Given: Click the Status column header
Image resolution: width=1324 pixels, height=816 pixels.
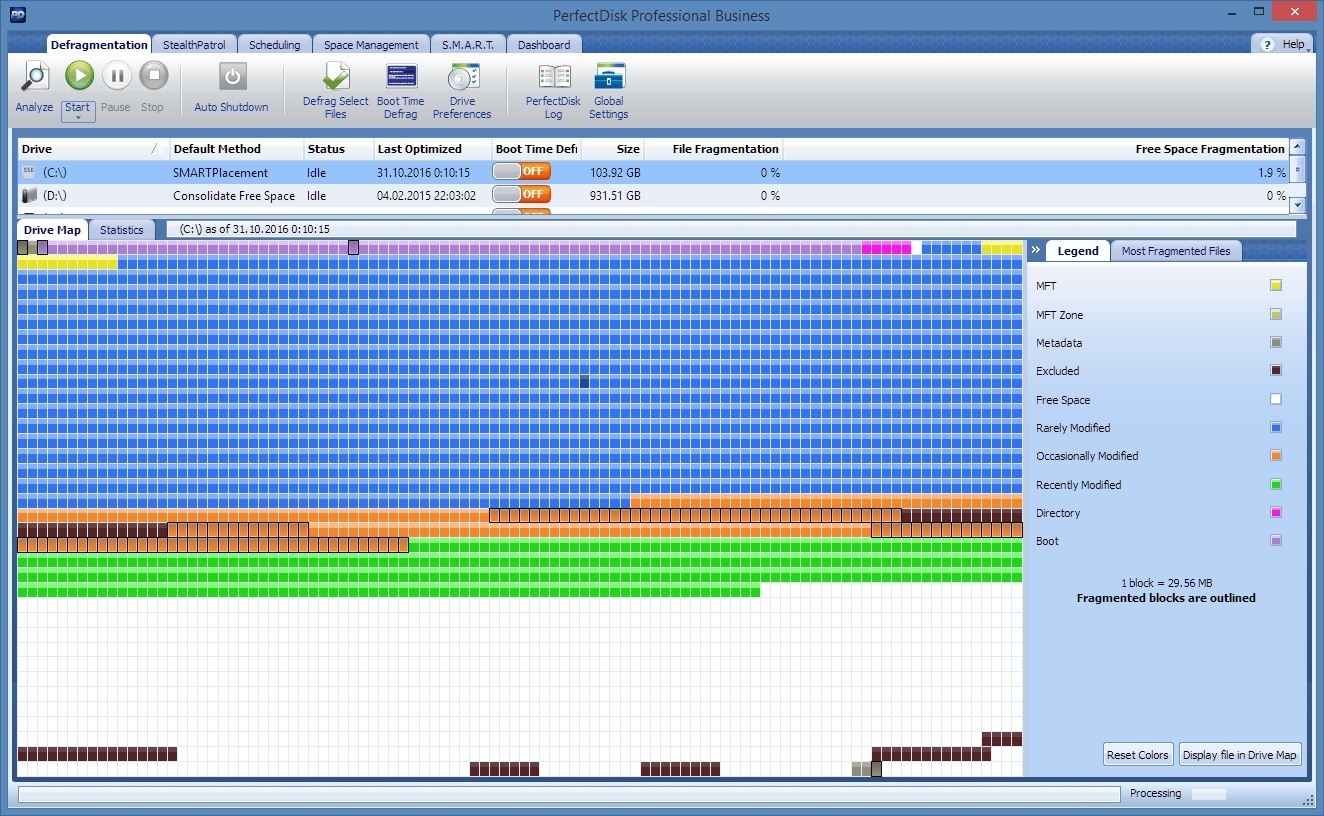Looking at the screenshot, I should pyautogui.click(x=338, y=149).
